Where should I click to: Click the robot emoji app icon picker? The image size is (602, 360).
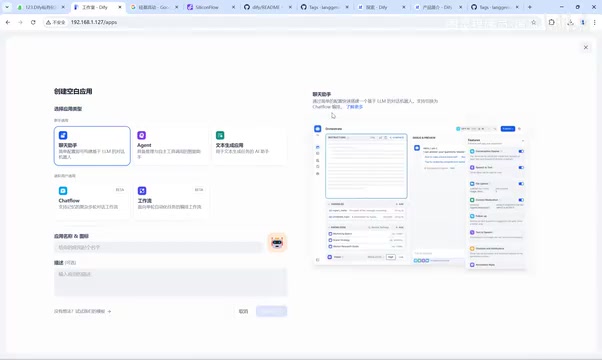click(x=277, y=243)
